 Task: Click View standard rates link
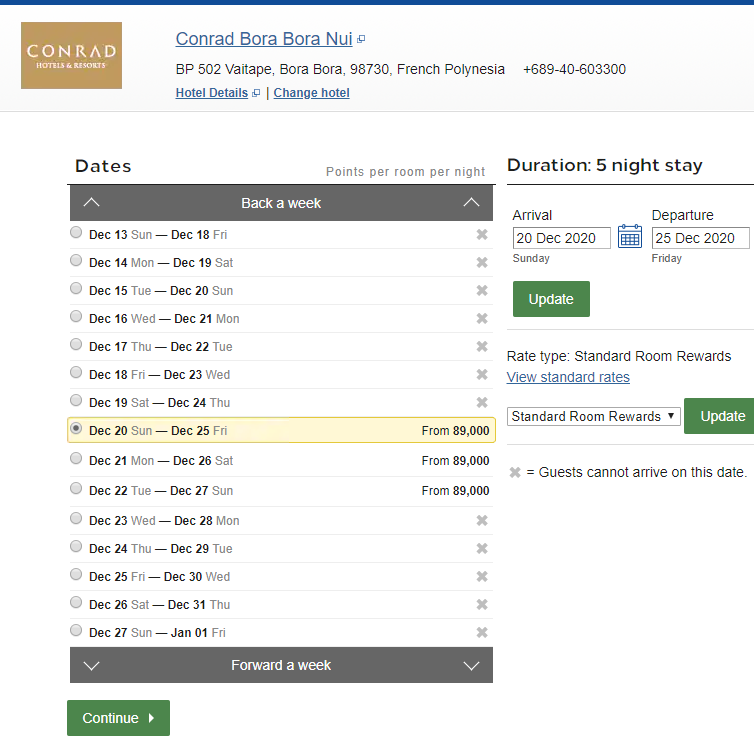568,377
